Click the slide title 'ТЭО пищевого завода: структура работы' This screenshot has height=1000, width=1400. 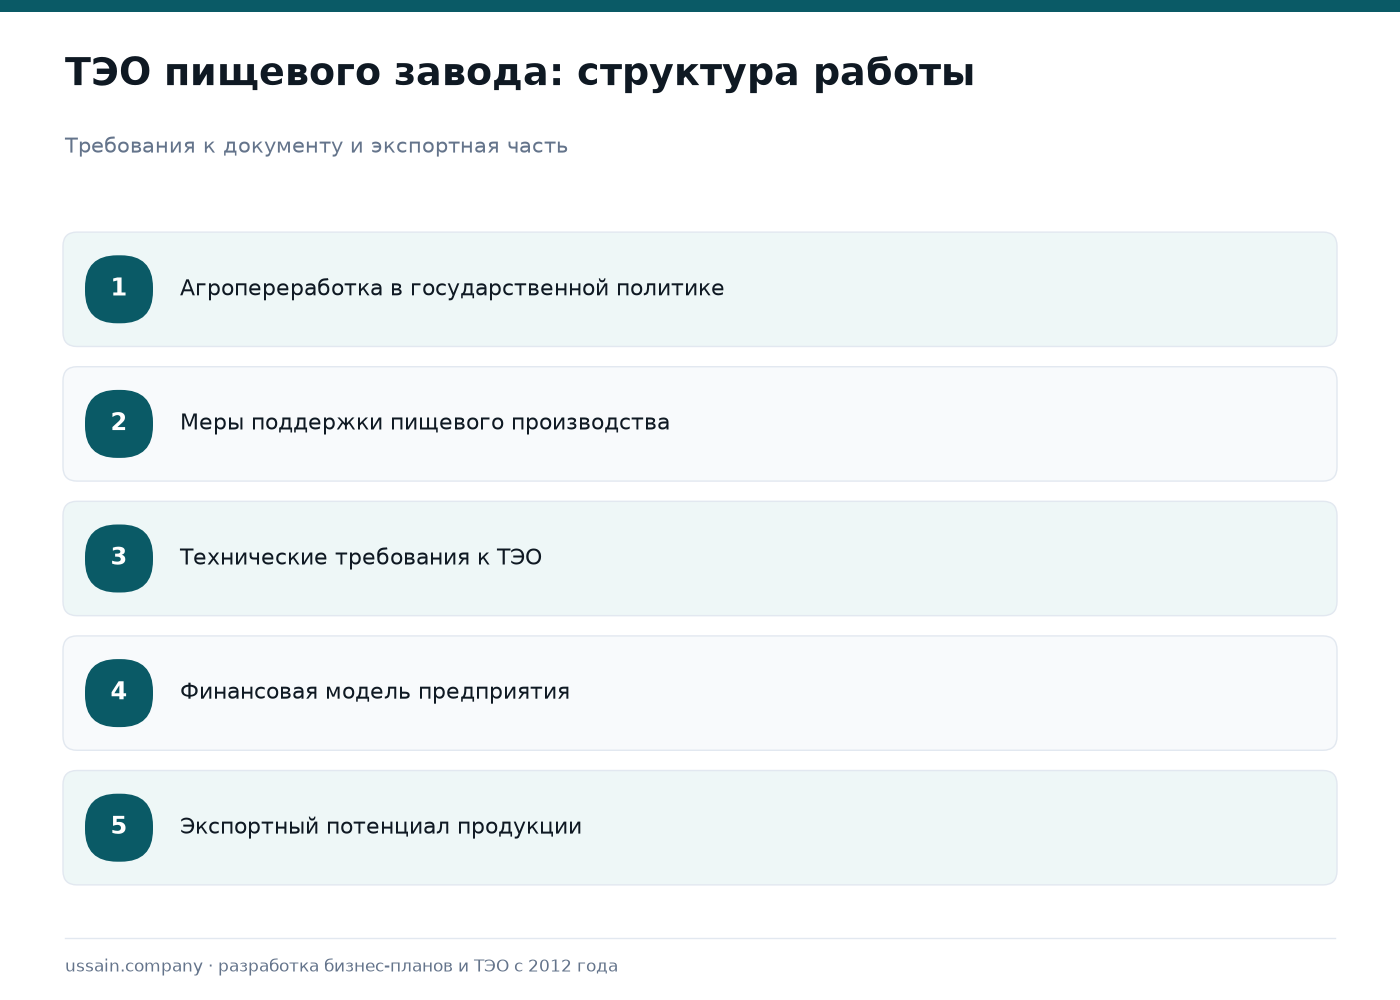coord(520,73)
